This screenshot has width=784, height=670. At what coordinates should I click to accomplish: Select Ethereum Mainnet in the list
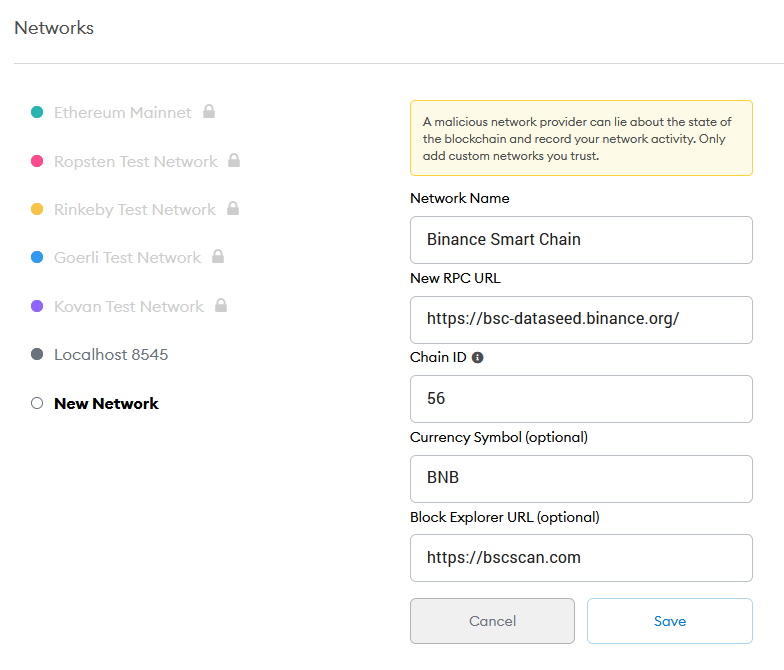coord(122,112)
